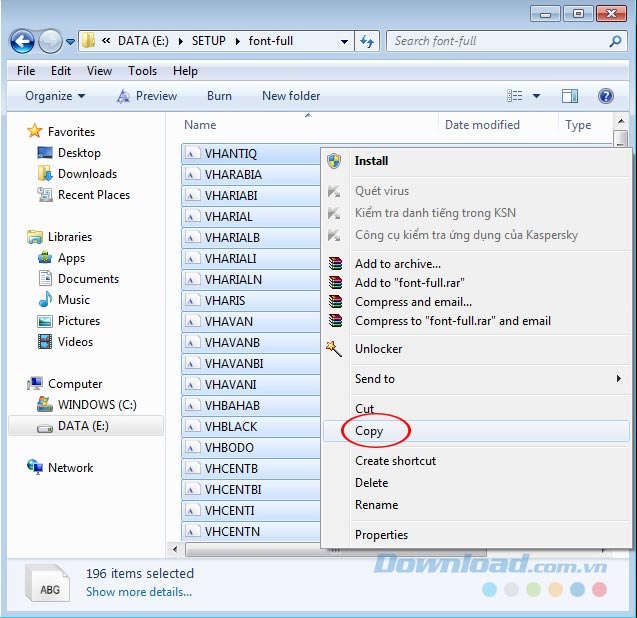Click Unlocker wand entry
637x618 pixels.
point(378,349)
